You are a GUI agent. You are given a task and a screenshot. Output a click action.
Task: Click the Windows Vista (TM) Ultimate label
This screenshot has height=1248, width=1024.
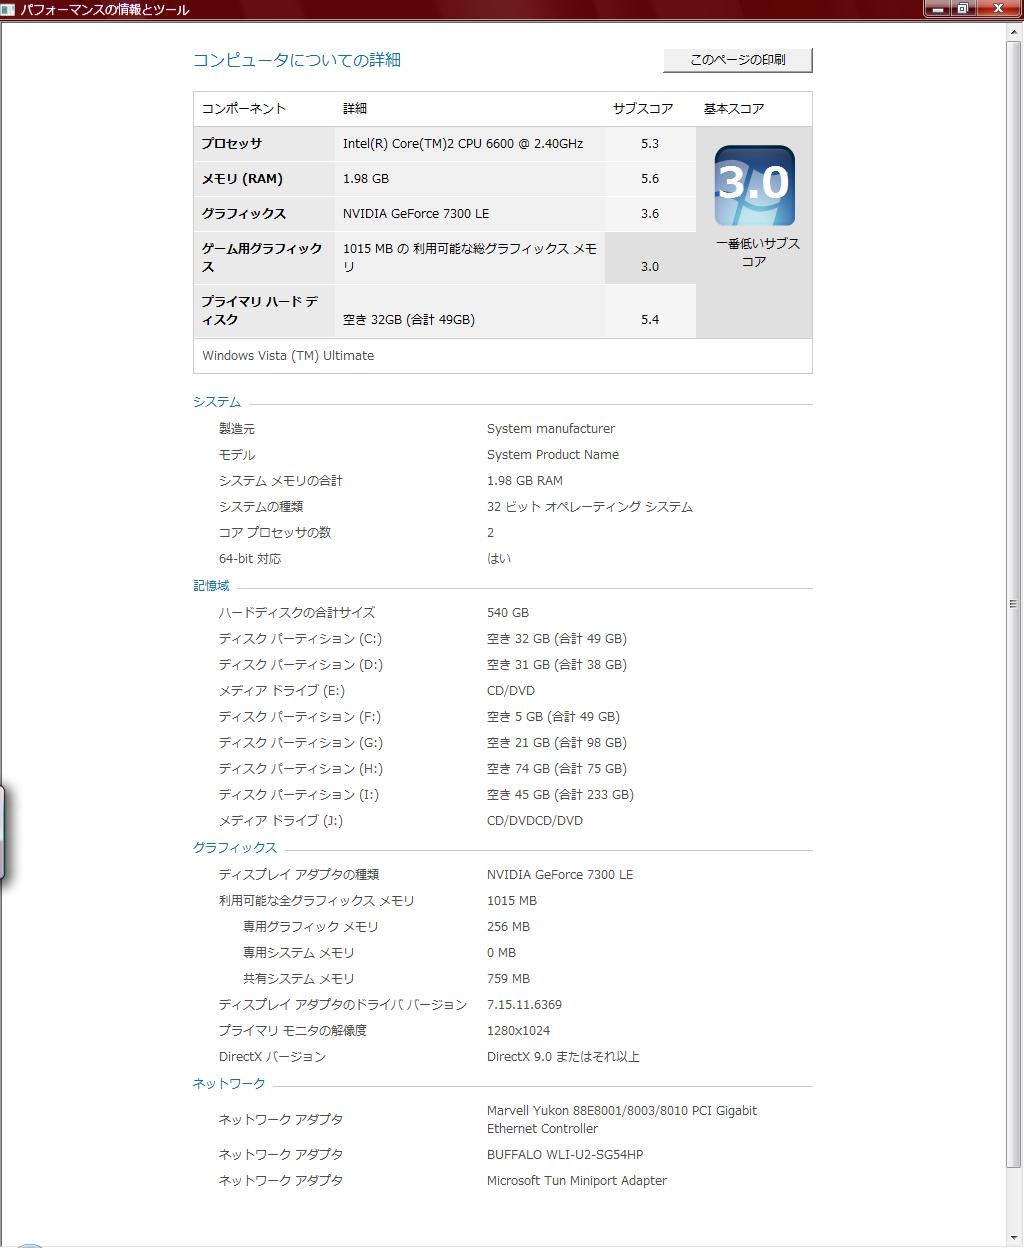(288, 355)
